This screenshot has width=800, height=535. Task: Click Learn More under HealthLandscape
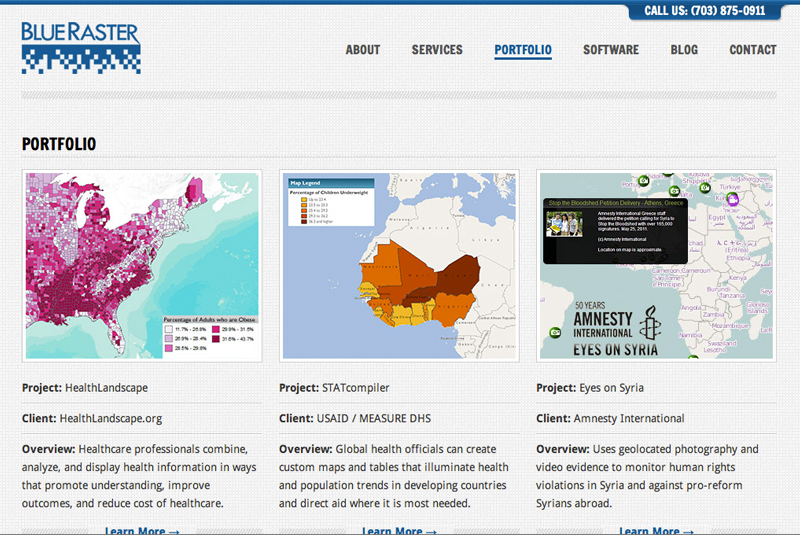pos(142,530)
